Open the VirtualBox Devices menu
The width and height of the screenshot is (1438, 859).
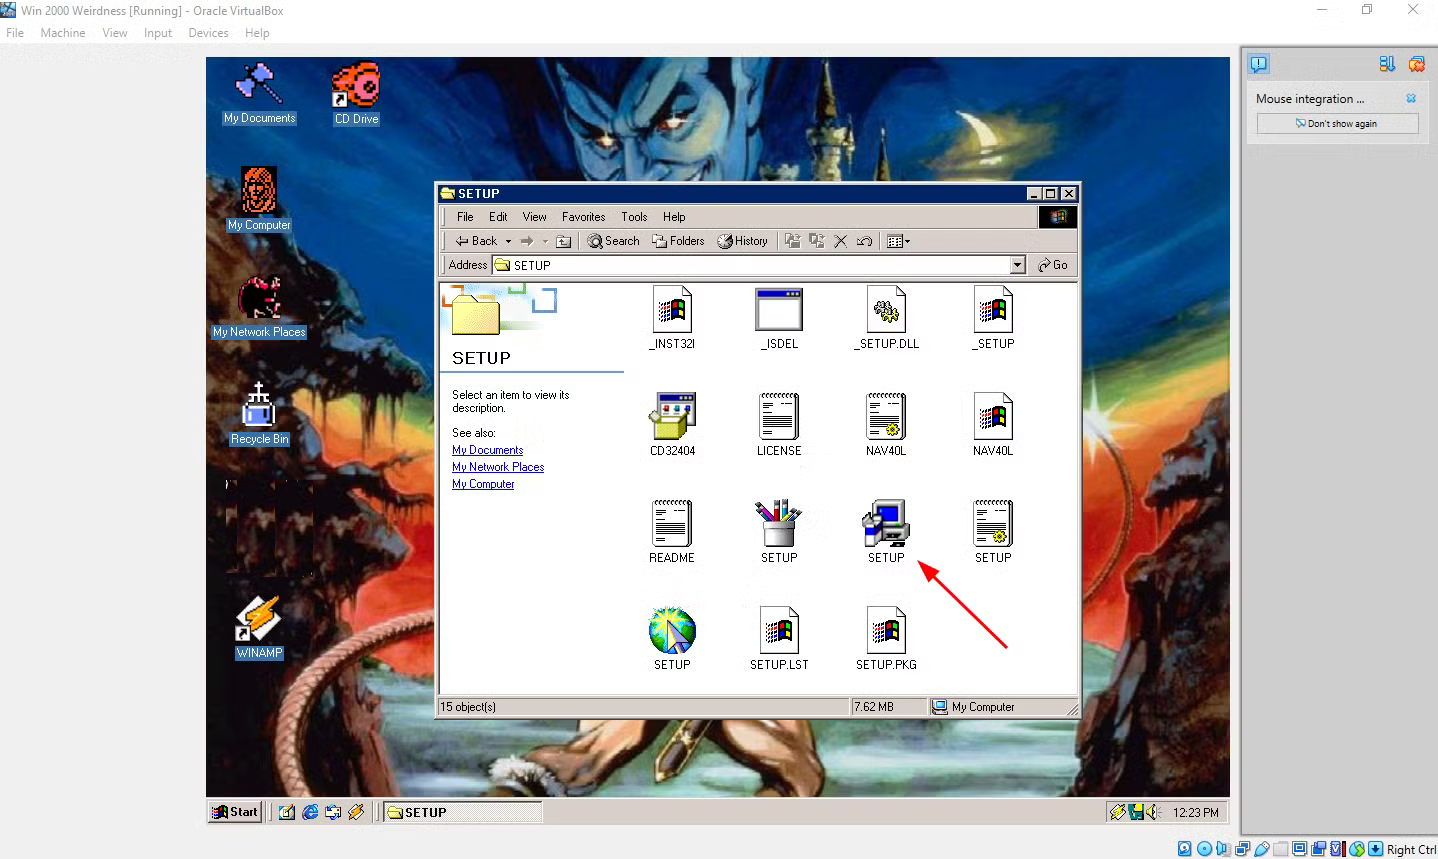[x=208, y=33]
